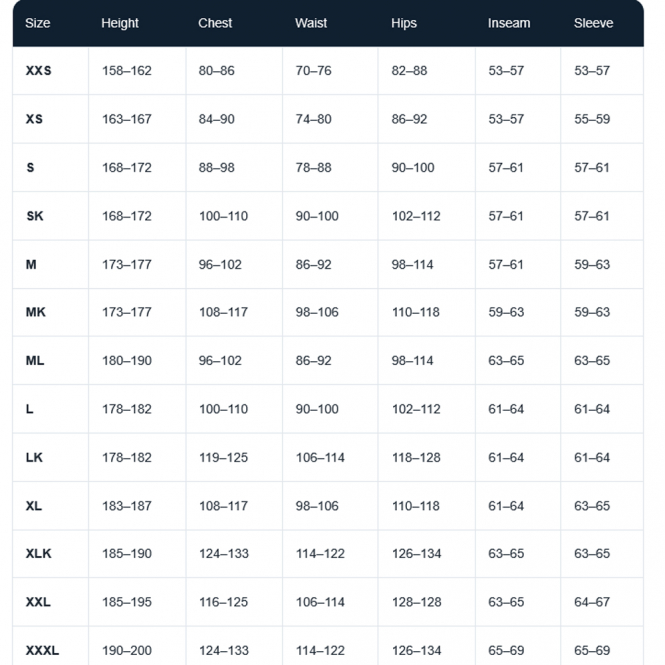Click the 158–162 height cell for XXS
The height and width of the screenshot is (665, 665).
coord(127,70)
